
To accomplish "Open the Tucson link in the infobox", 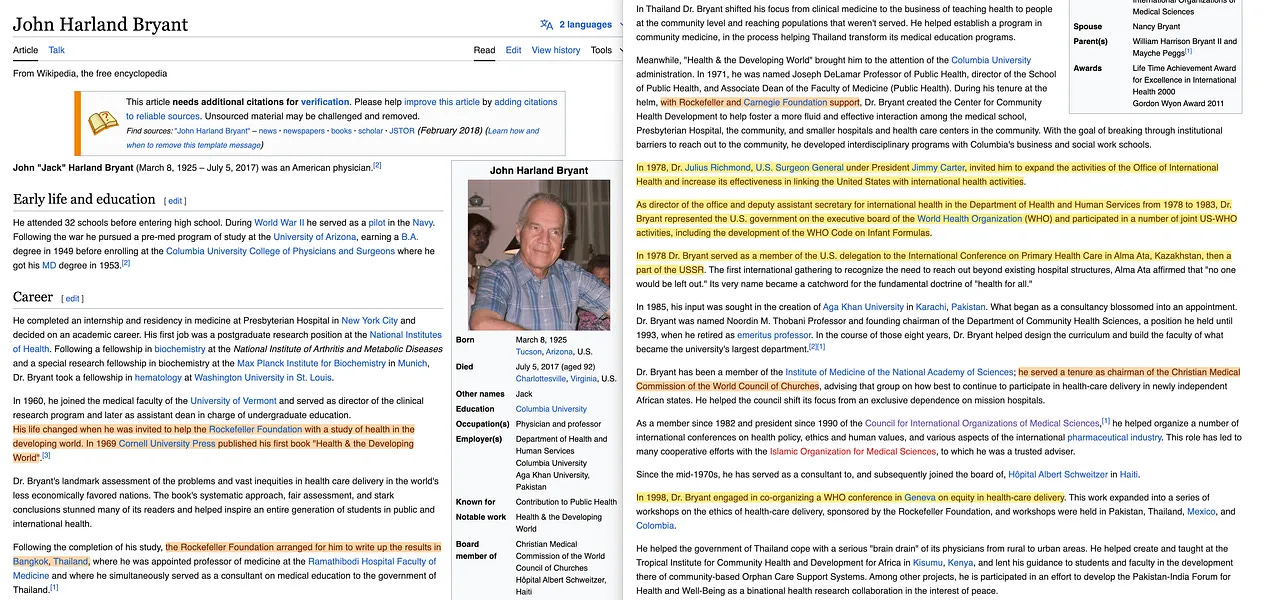I will coord(528,352).
